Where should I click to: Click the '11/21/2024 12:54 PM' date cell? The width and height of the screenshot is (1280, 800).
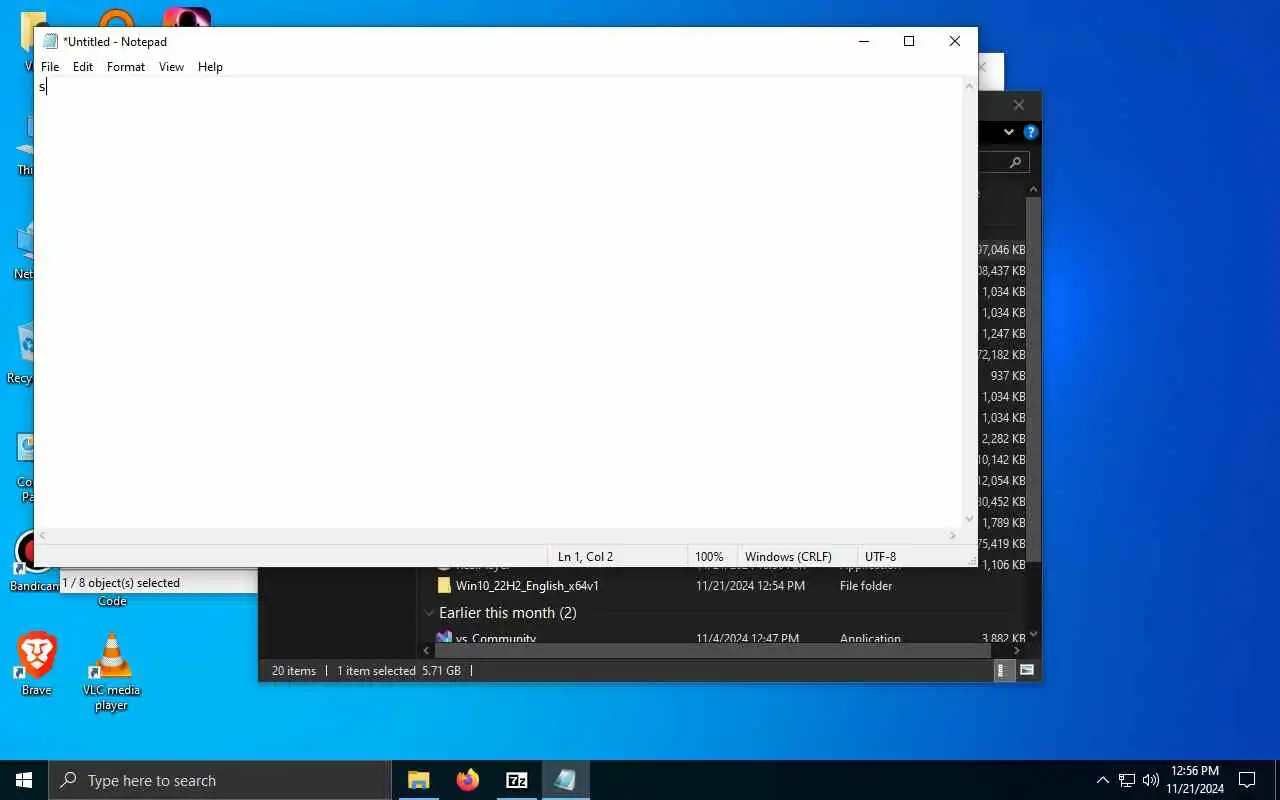pos(750,585)
